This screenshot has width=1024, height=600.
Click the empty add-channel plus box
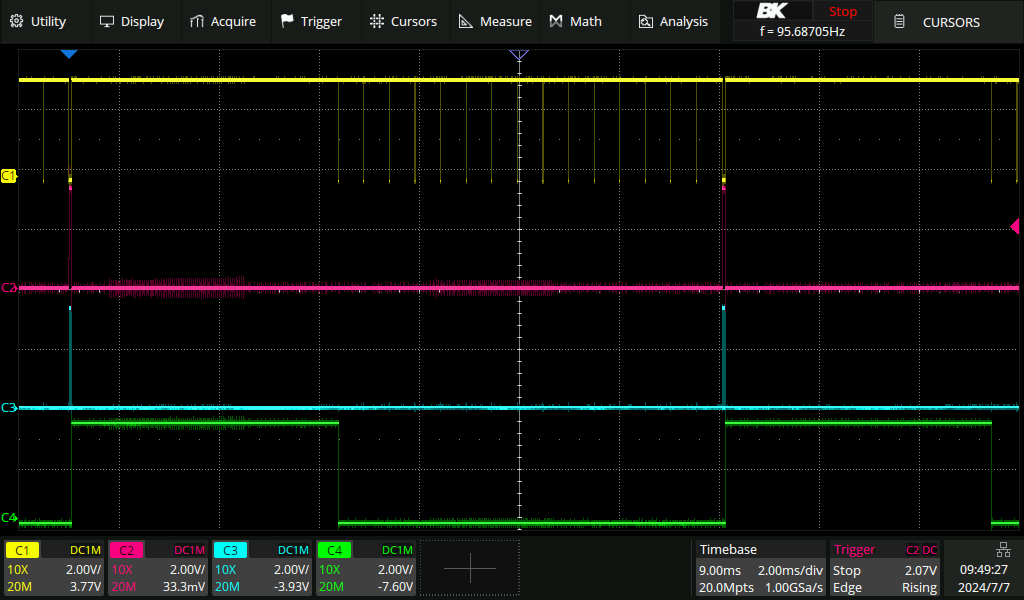pos(470,568)
